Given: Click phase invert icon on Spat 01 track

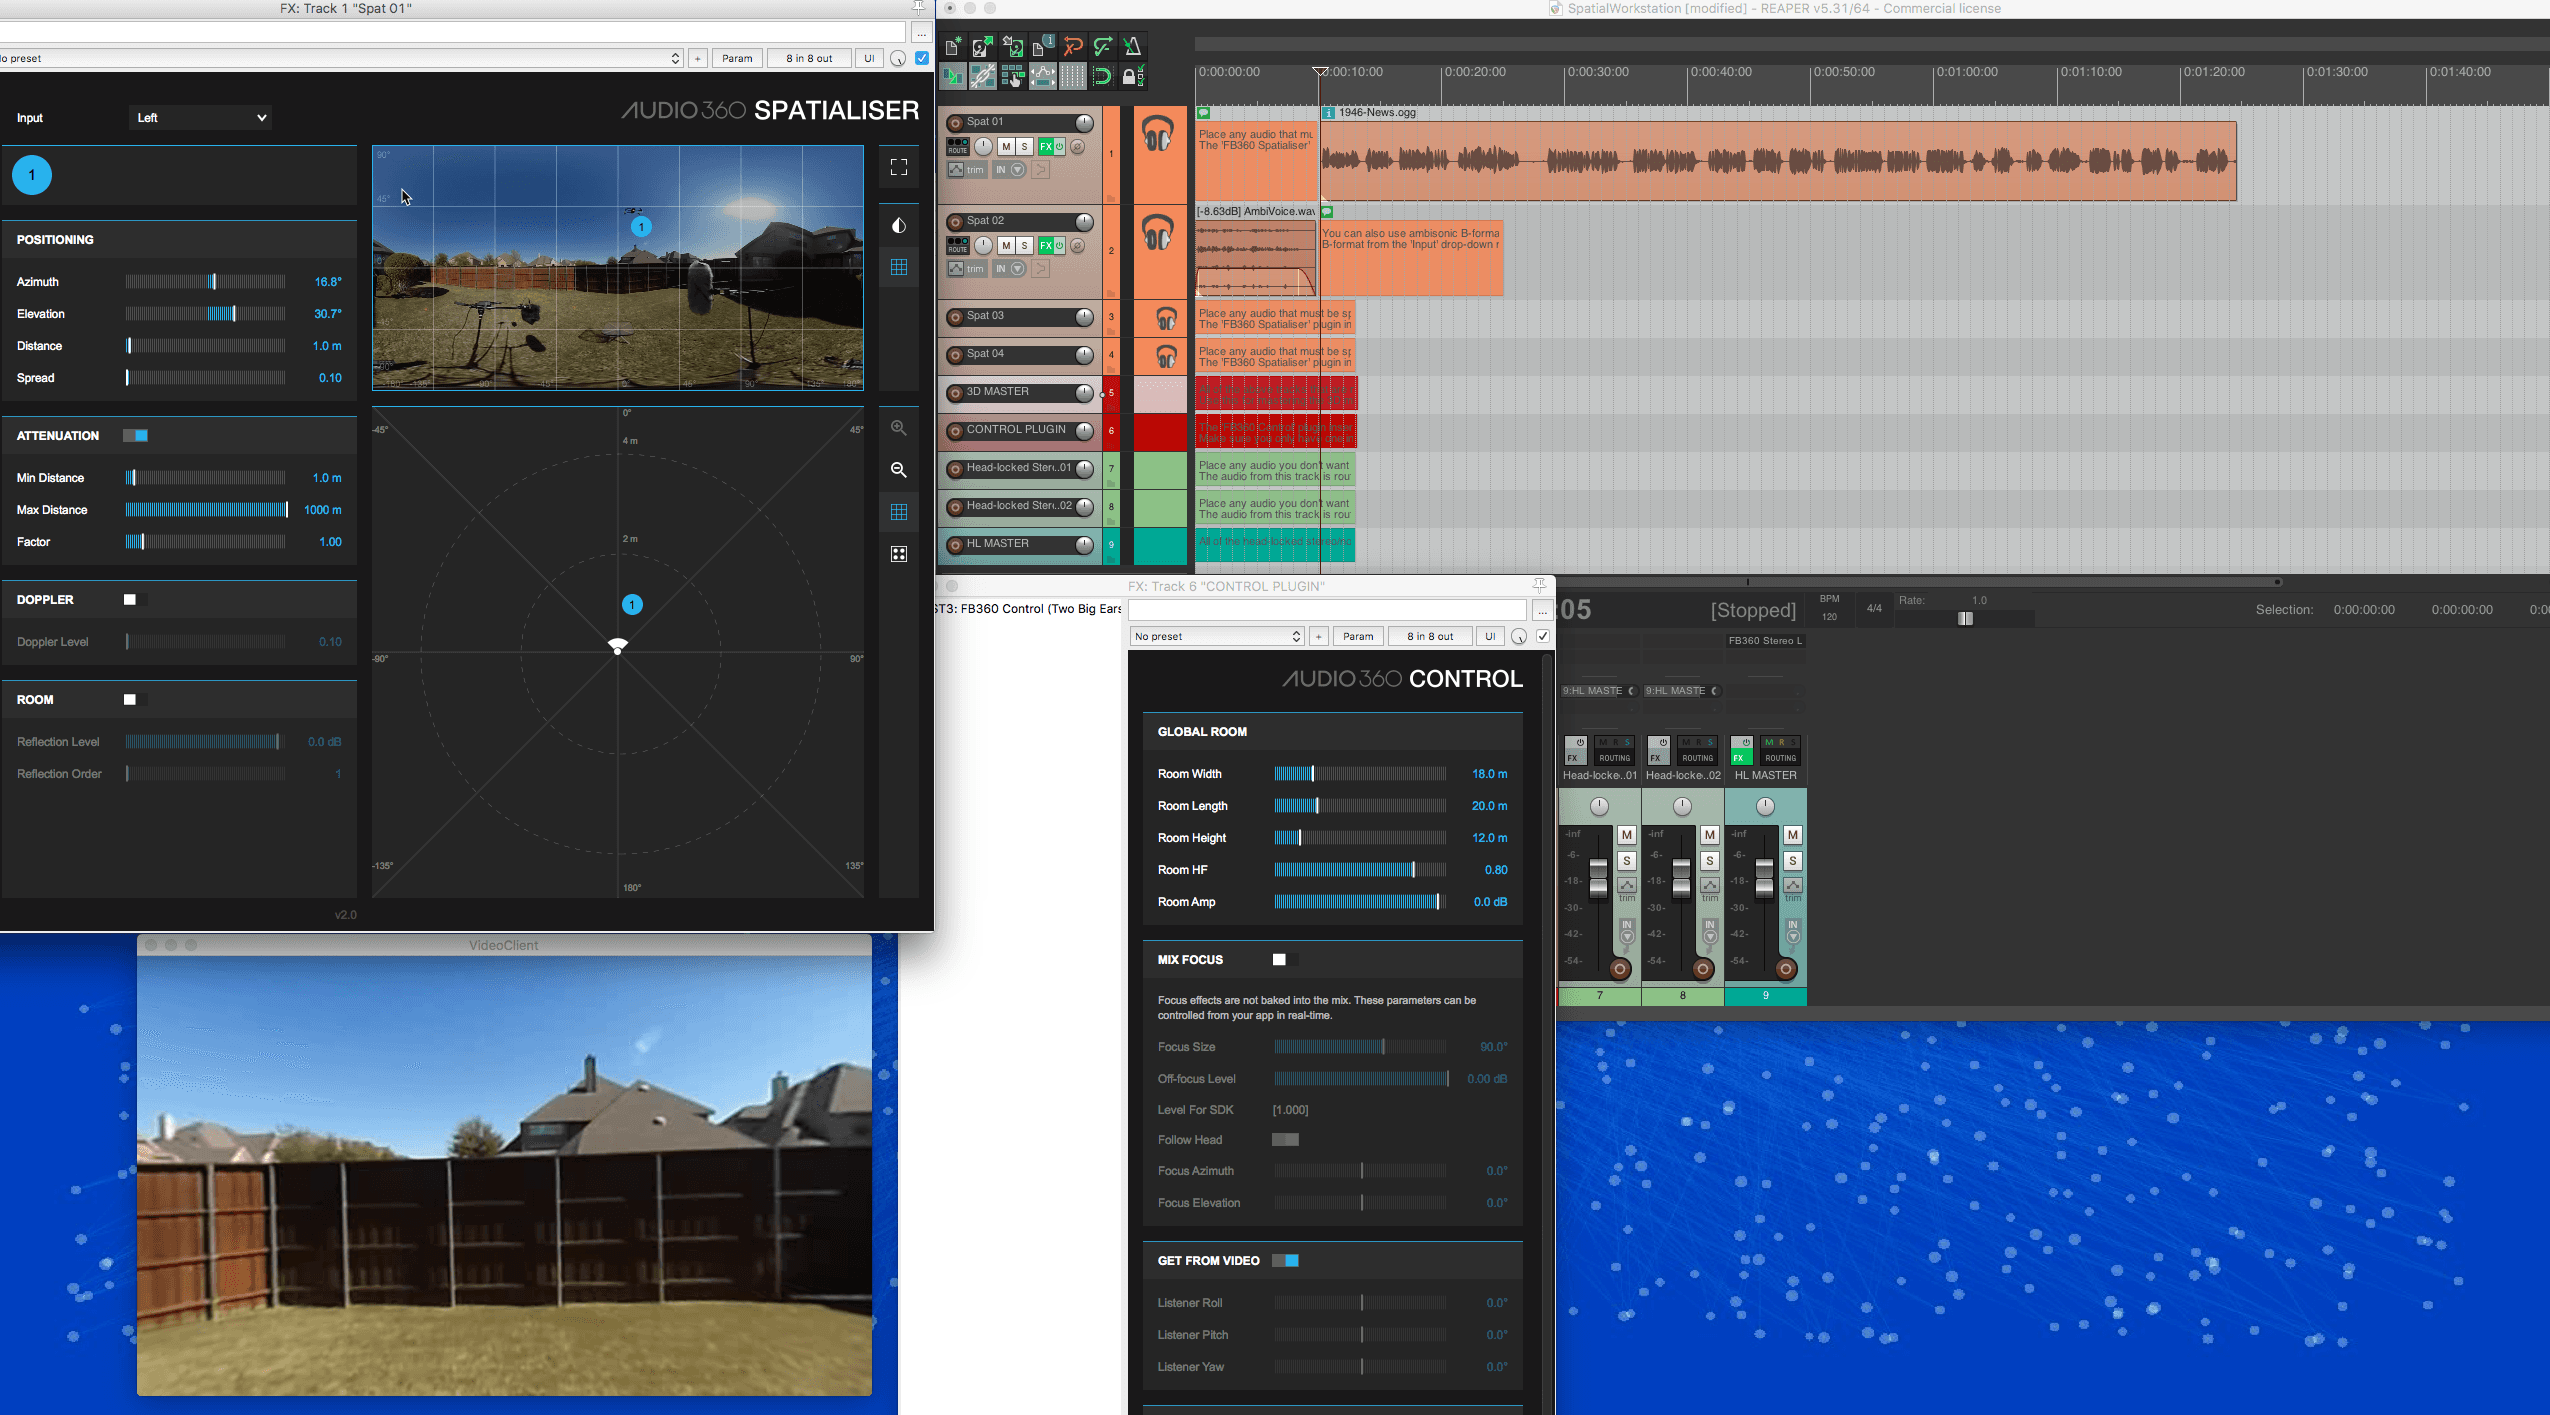Looking at the screenshot, I should tap(1077, 146).
